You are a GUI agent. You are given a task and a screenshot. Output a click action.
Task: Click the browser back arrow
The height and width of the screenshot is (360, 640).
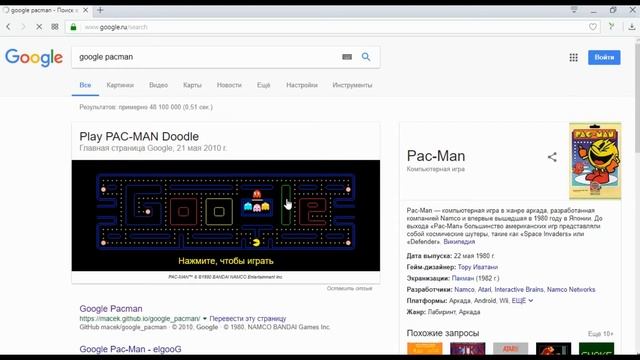pyautogui.click(x=9, y=27)
